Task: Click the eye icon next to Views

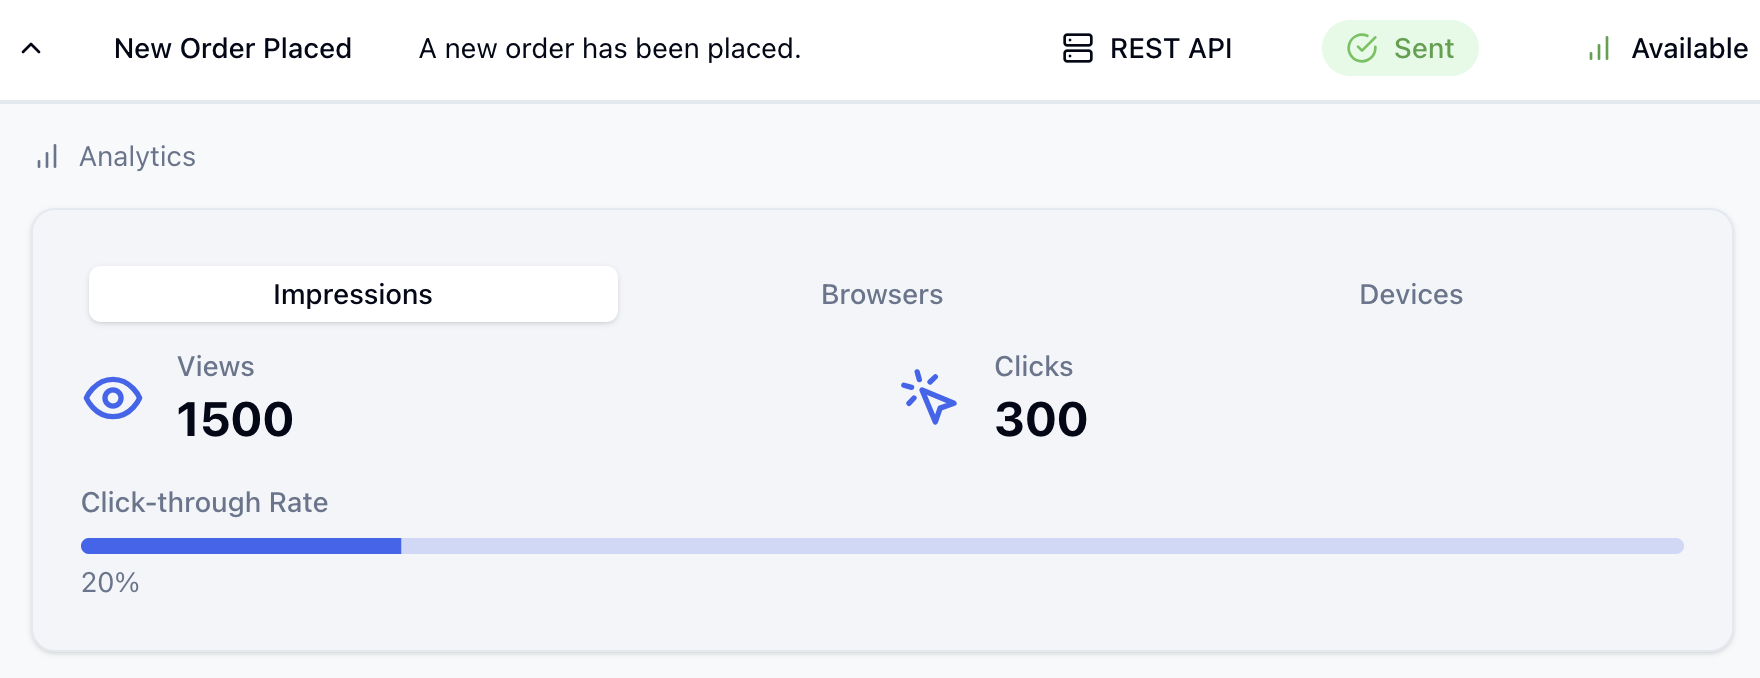Action: pyautogui.click(x=113, y=398)
